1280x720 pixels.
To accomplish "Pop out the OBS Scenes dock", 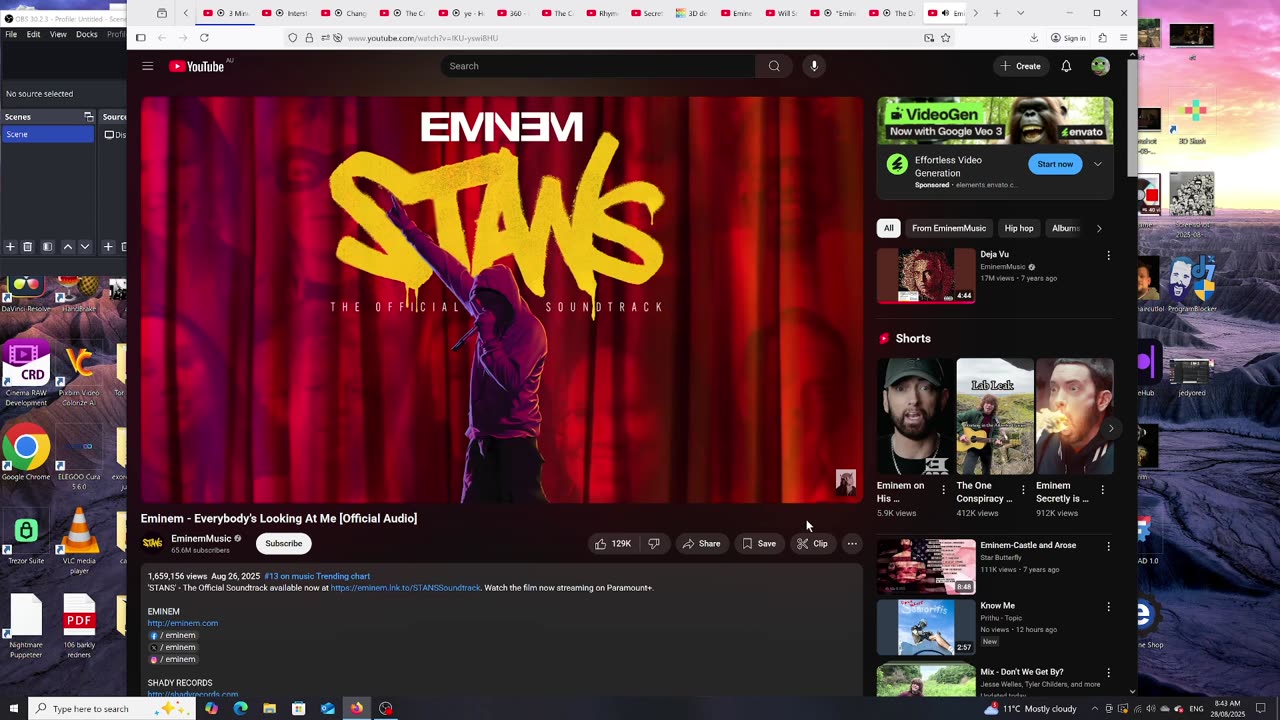I will [x=88, y=117].
